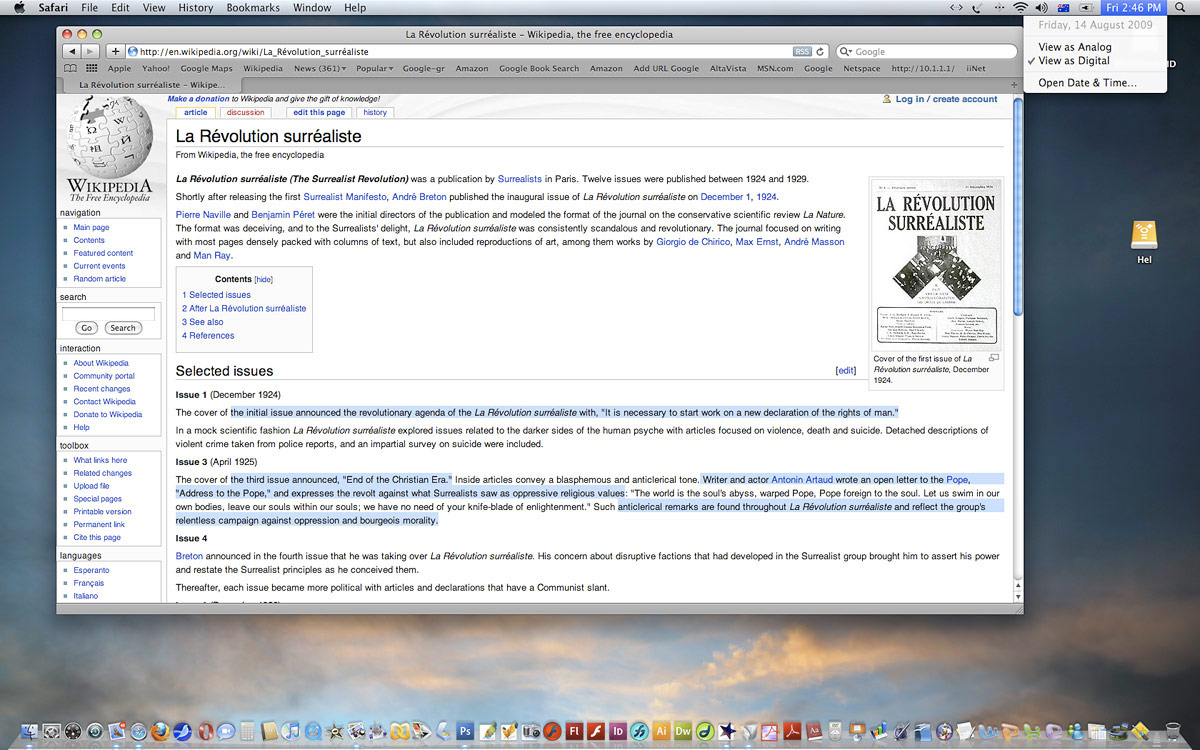Open the bookmarks book icon in bookmarks bar
Viewport: 1200px width, 750px height.
pyautogui.click(x=70, y=69)
